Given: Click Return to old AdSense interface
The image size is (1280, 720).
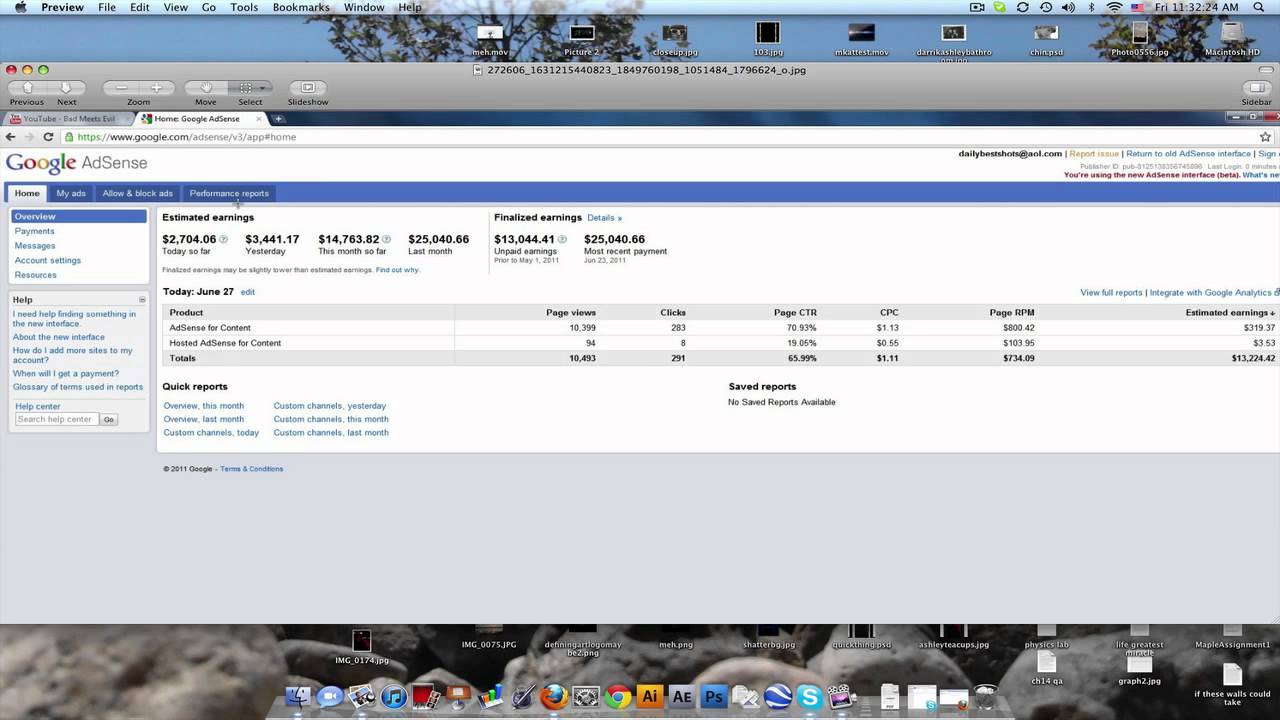Looking at the screenshot, I should 1189,154.
